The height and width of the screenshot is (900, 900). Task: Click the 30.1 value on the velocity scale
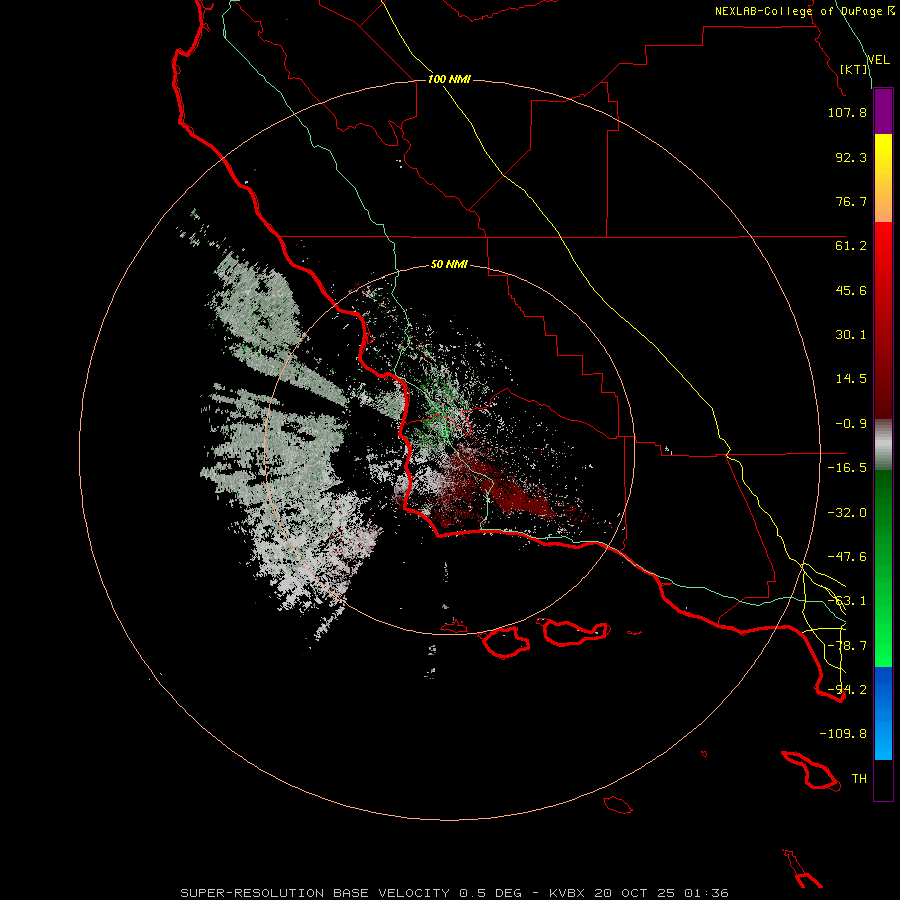pyautogui.click(x=851, y=335)
